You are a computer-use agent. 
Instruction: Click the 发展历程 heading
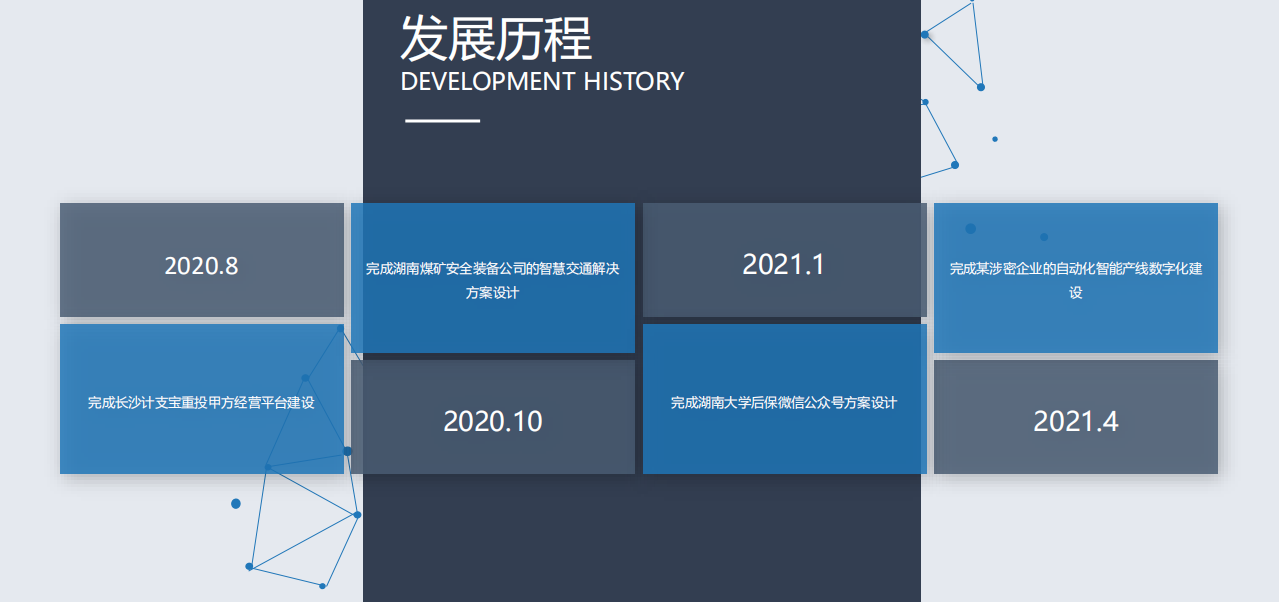(x=496, y=40)
